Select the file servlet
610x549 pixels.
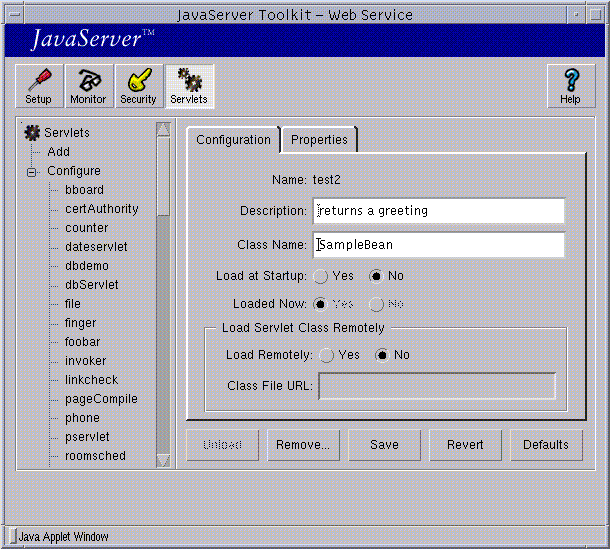(73, 304)
